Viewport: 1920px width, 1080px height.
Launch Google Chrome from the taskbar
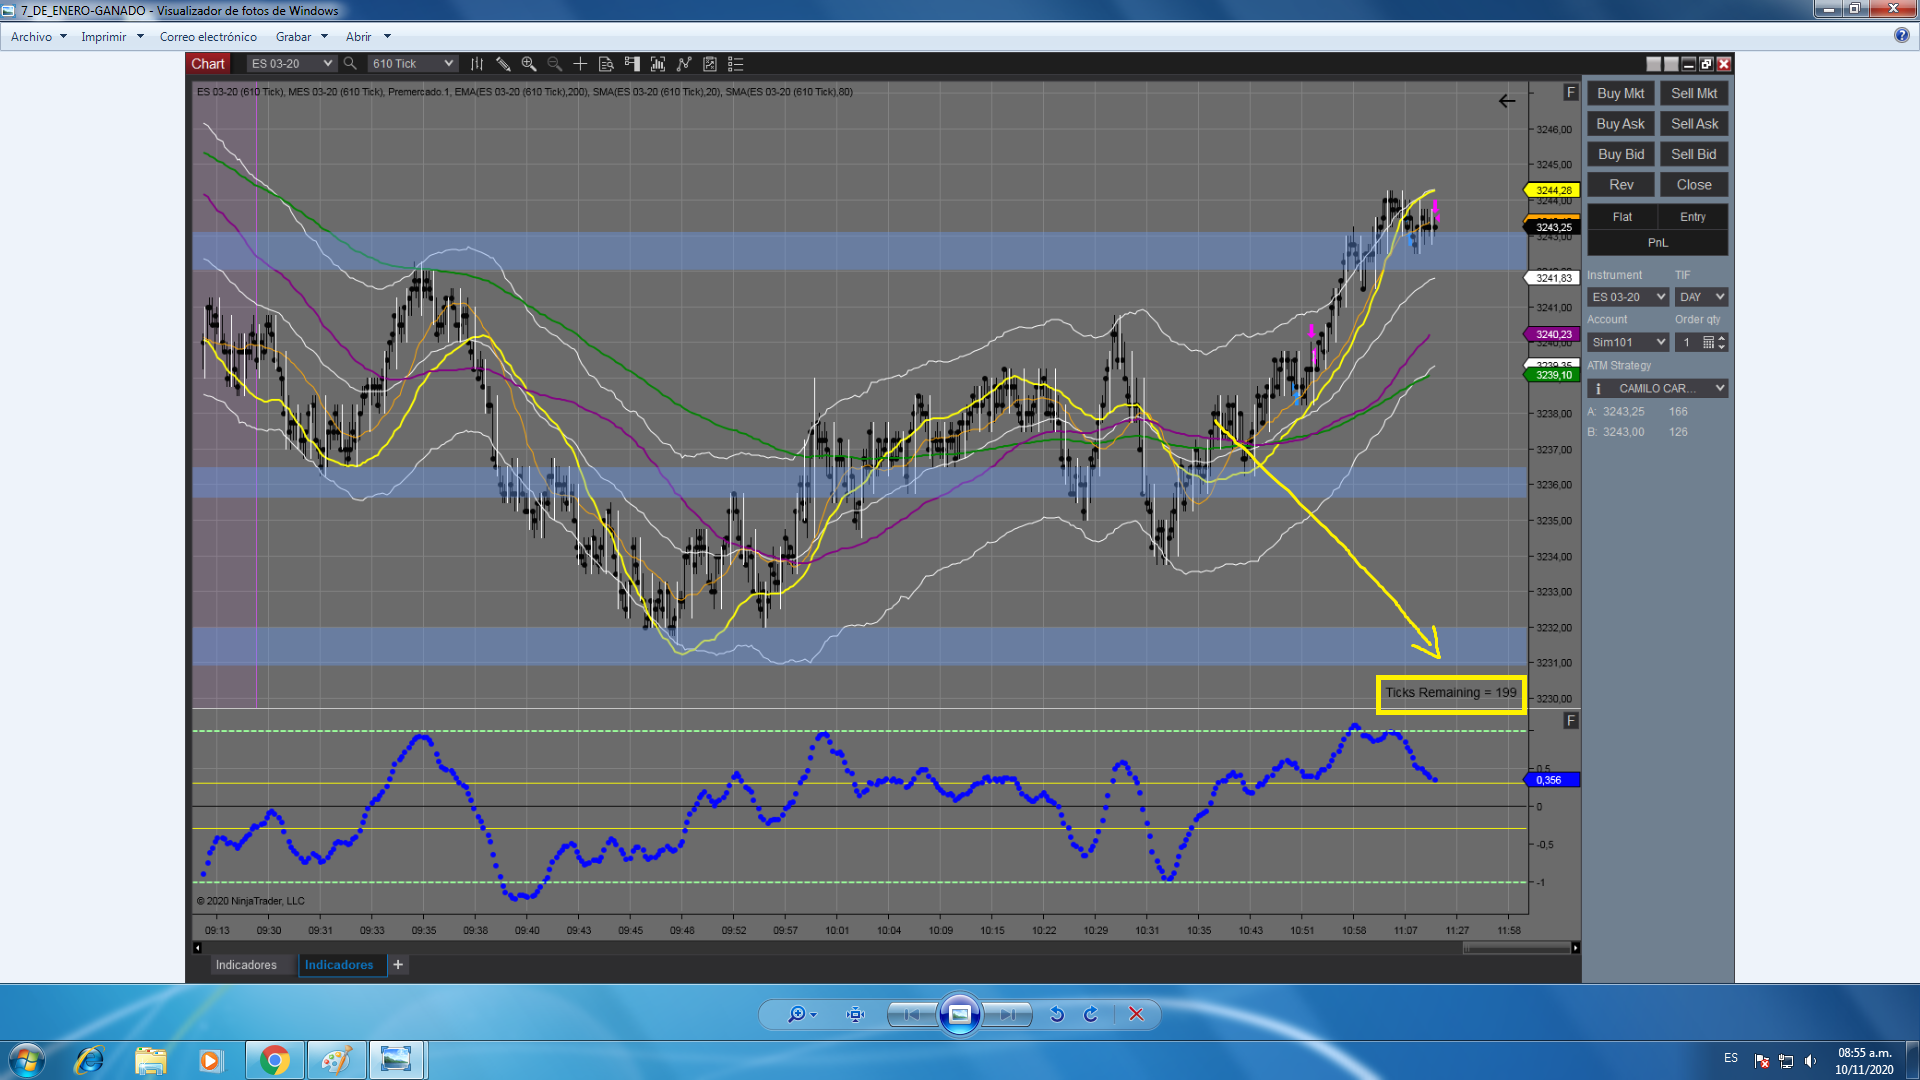click(x=274, y=1060)
